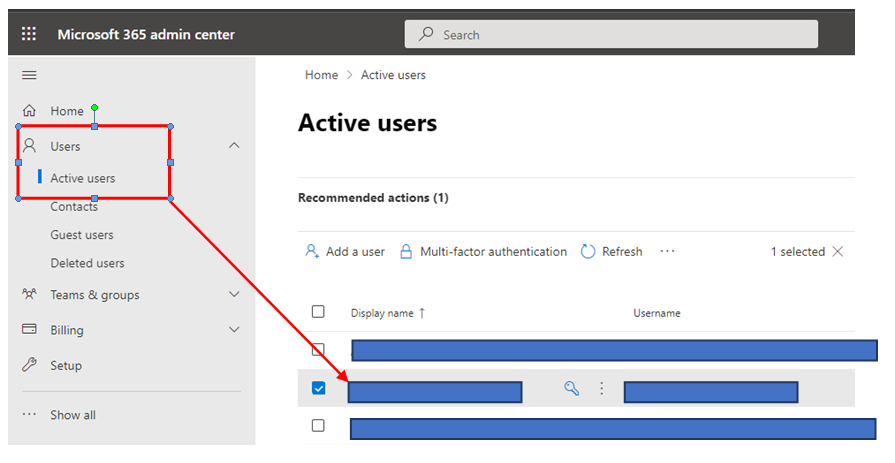
Task: Click the Add a user icon
Action: (312, 251)
